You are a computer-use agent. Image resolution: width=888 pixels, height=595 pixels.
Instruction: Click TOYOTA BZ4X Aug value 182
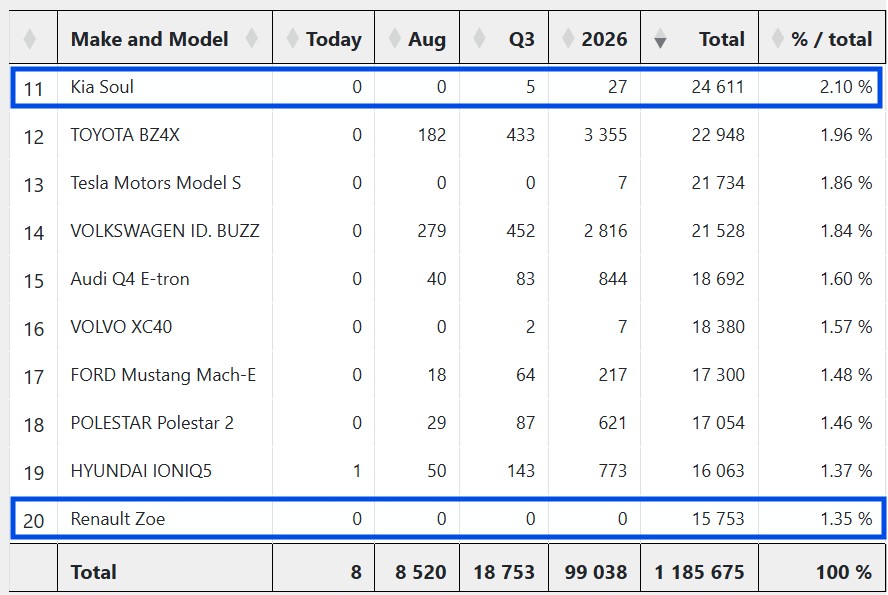(x=432, y=135)
